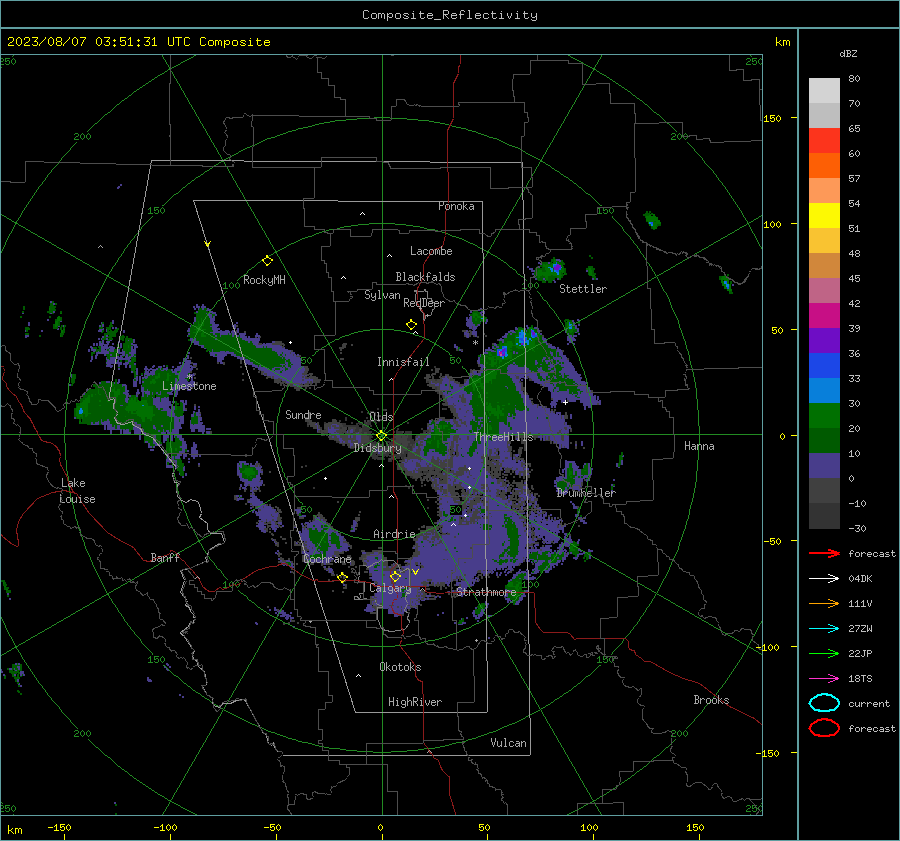900x841 pixels.
Task: Click the Blackfalds city label
Action: [425, 277]
